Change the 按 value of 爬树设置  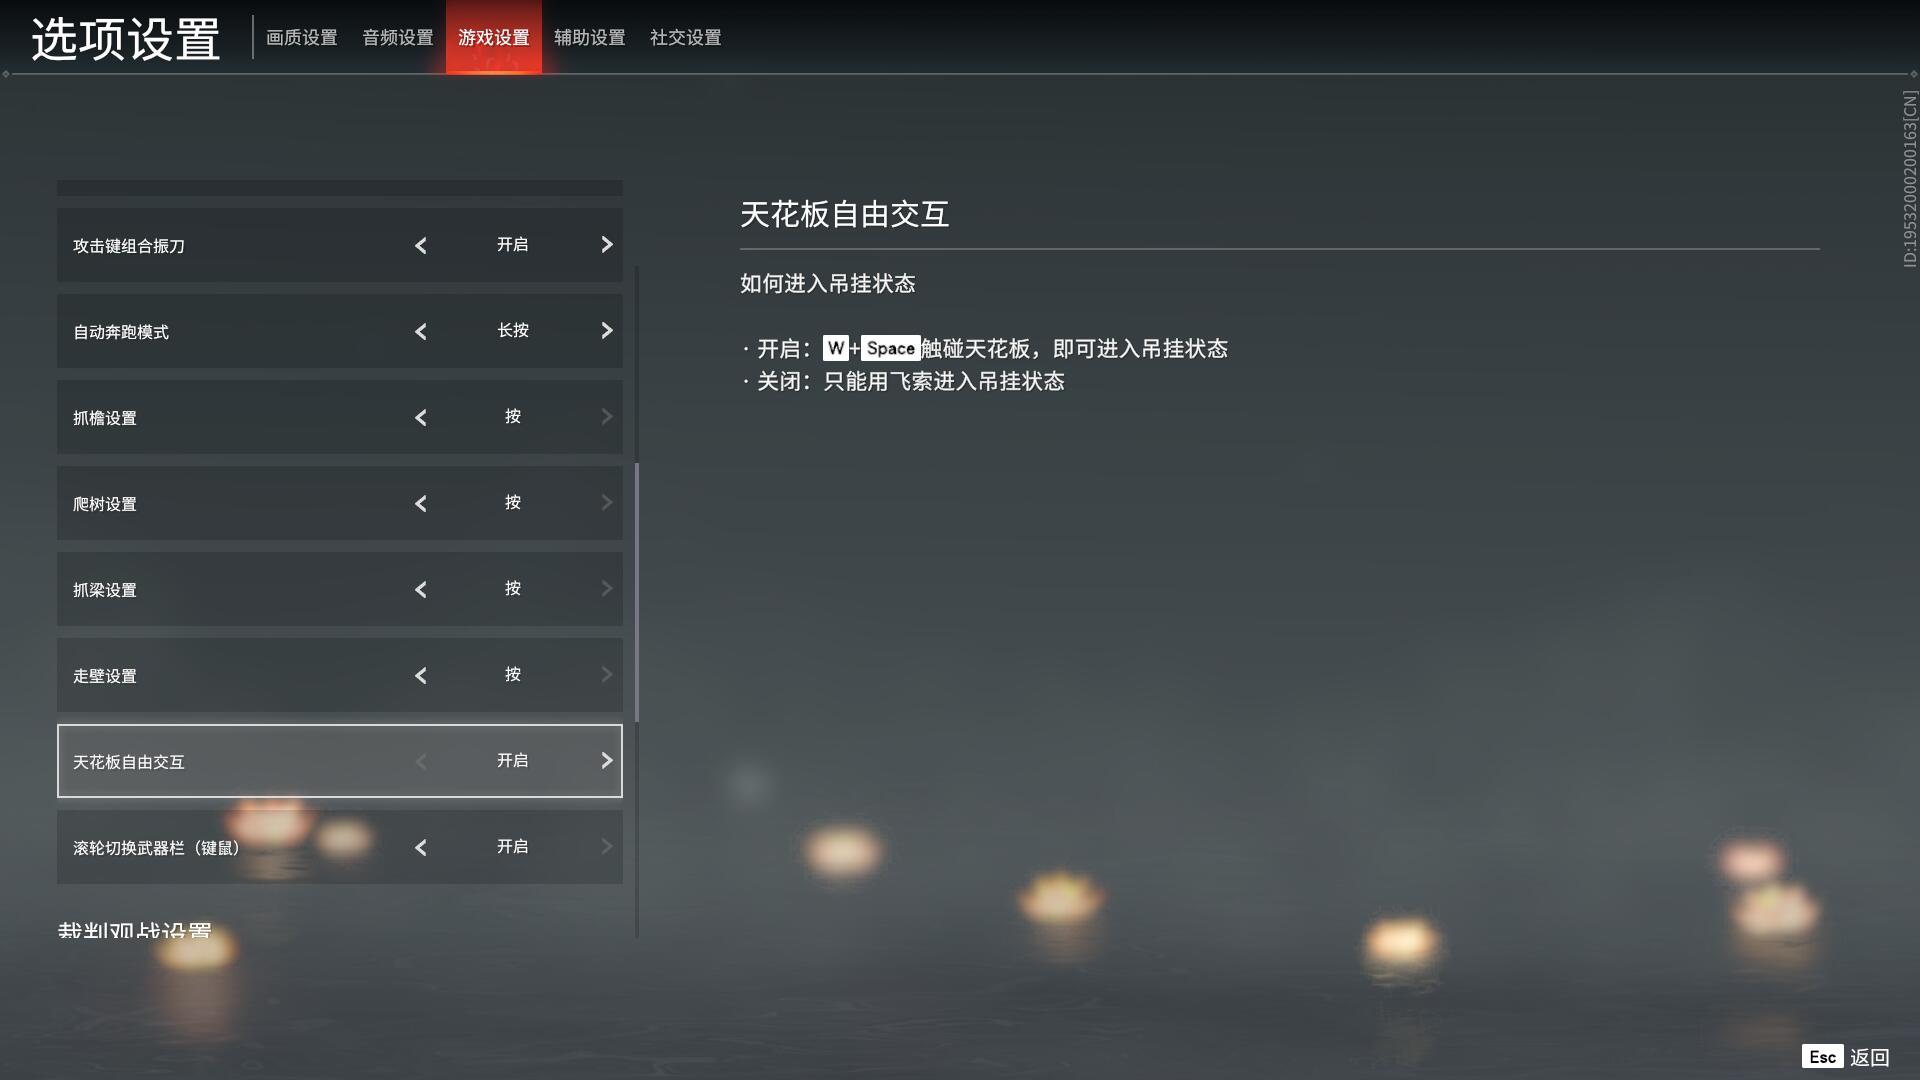pos(513,503)
